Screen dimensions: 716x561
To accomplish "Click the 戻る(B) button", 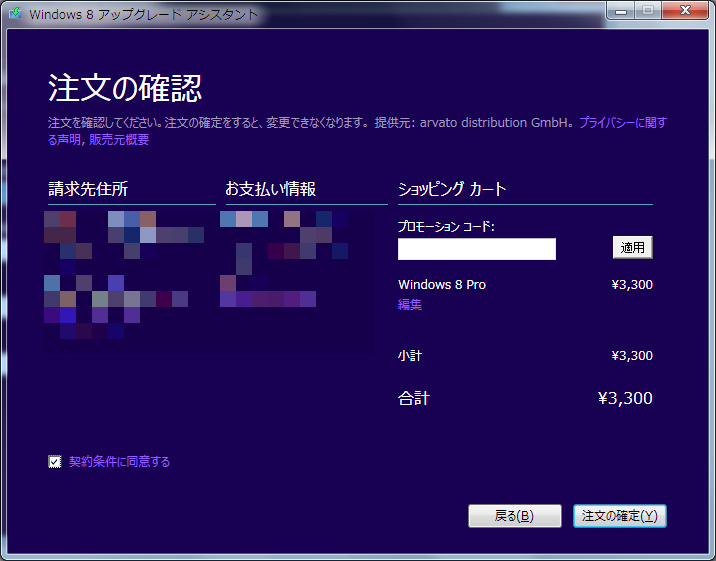I will (x=515, y=516).
